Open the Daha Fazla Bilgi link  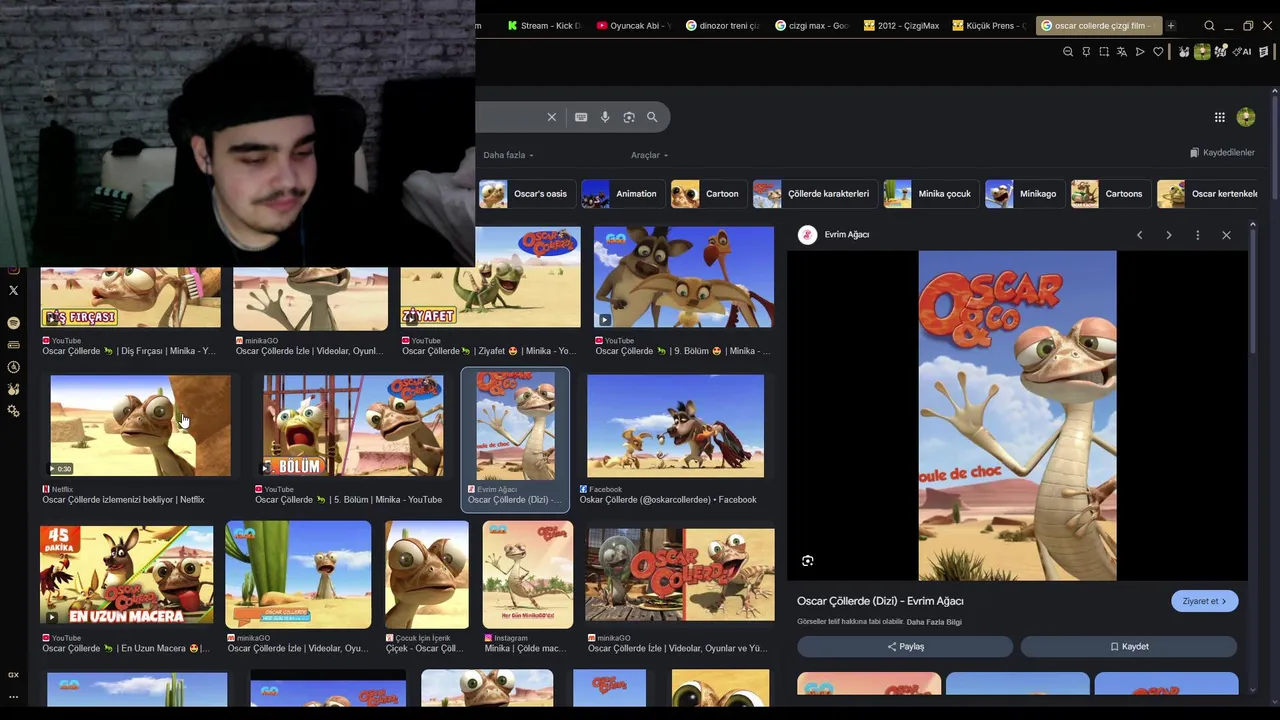(x=934, y=622)
